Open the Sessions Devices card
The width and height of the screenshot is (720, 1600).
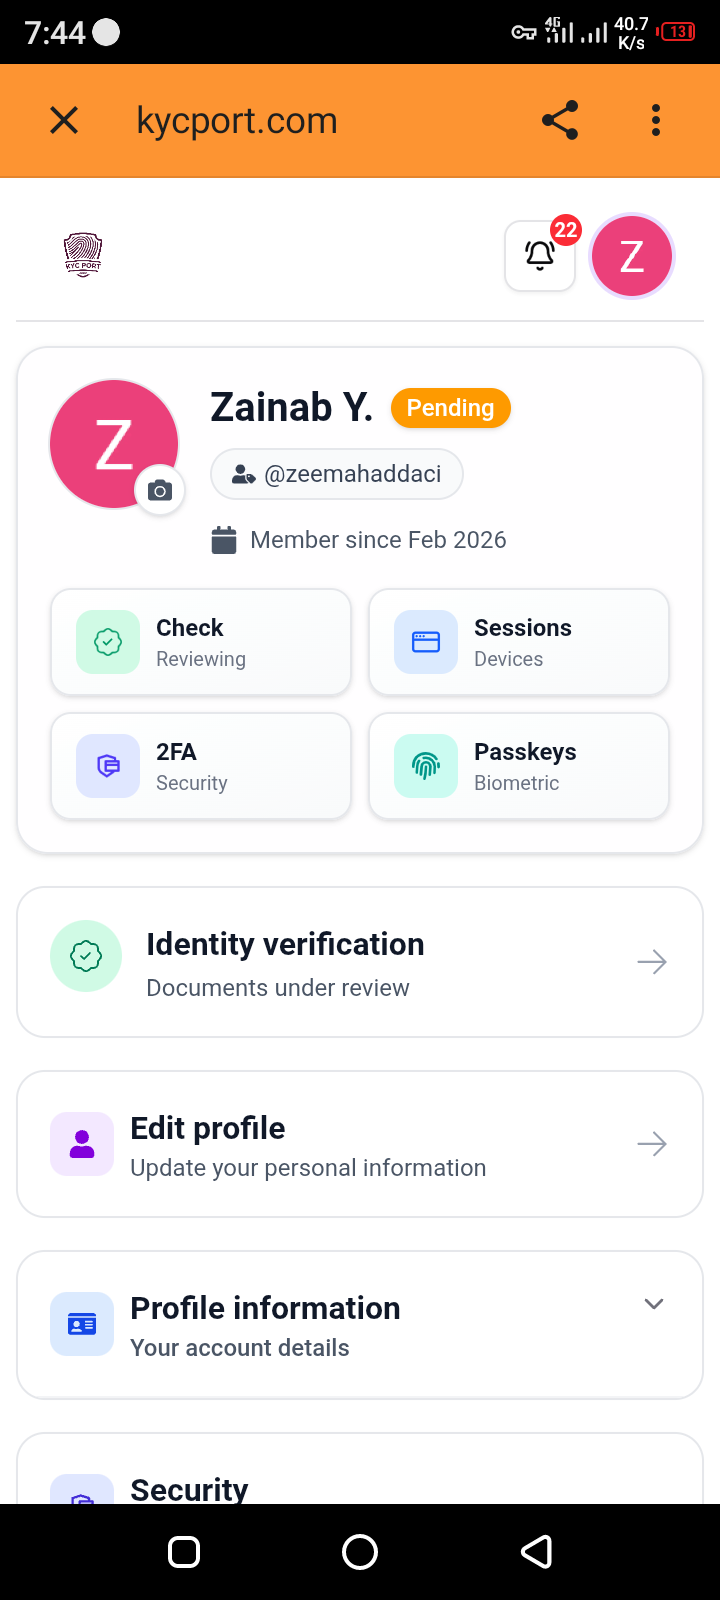coord(519,642)
